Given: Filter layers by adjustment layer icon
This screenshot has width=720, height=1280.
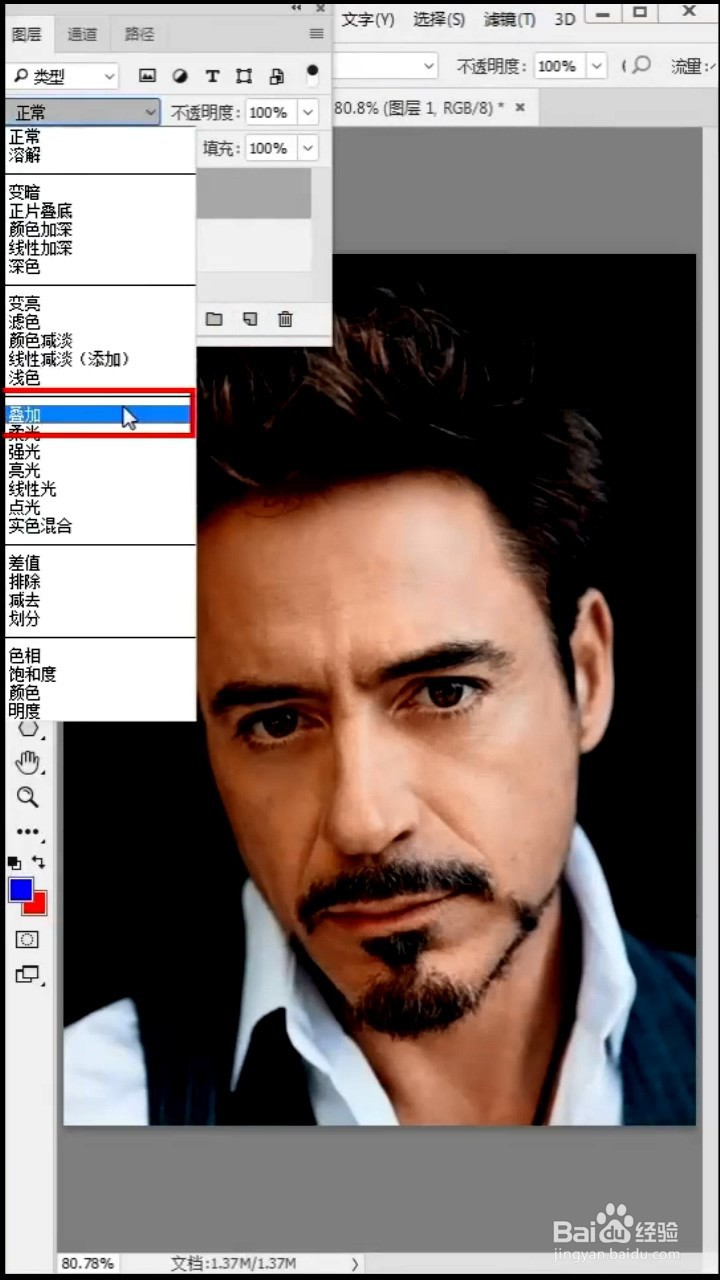Looking at the screenshot, I should pyautogui.click(x=180, y=75).
